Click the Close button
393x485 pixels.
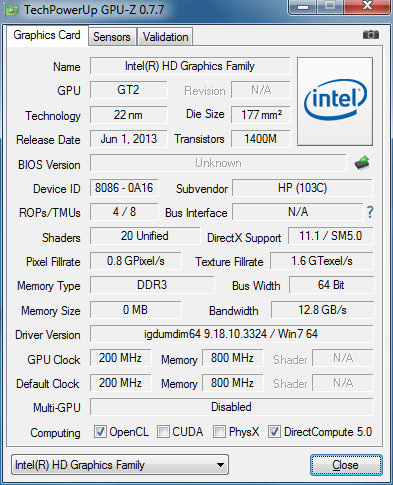346,465
